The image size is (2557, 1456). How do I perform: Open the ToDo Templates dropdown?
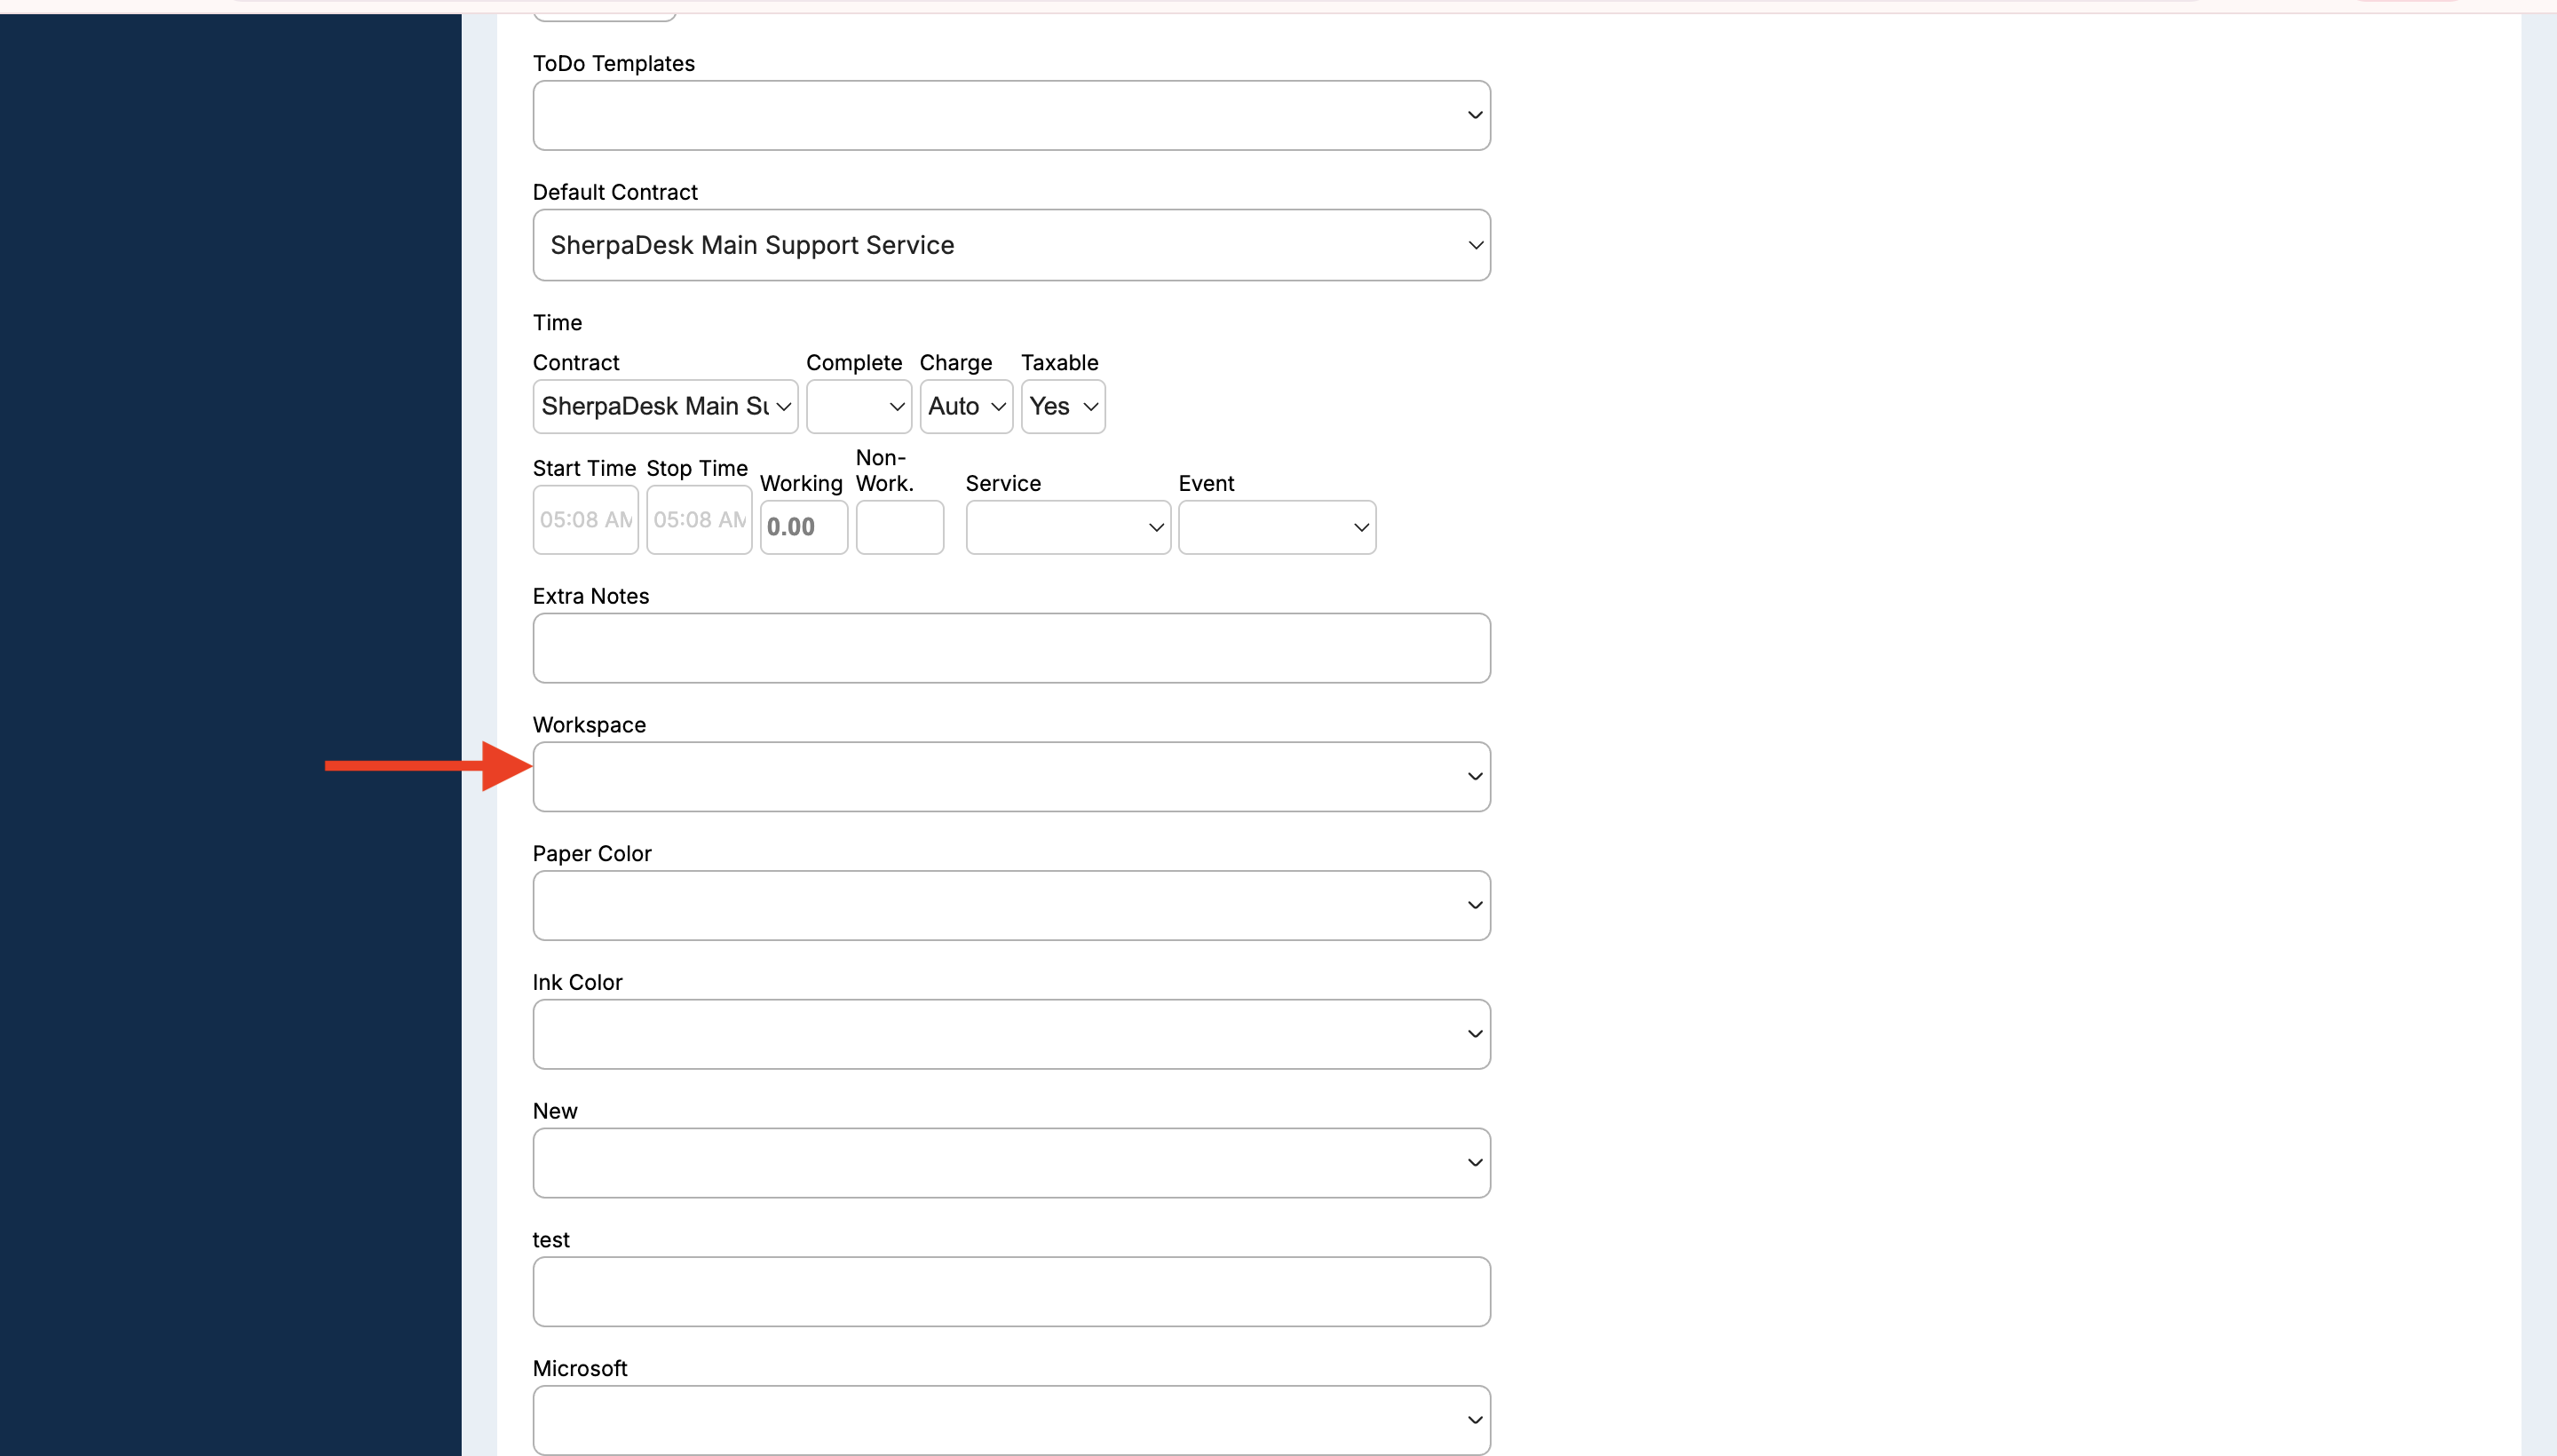coord(1010,115)
